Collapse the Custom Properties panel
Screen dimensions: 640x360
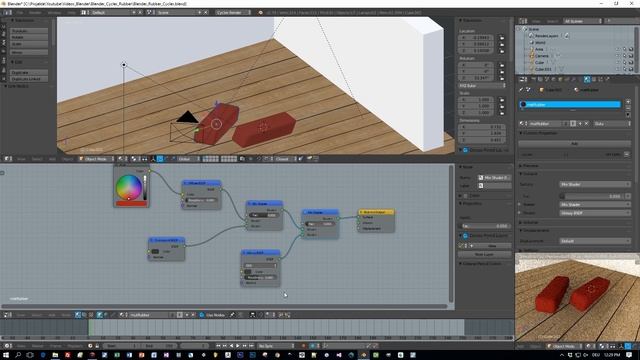[539, 133]
